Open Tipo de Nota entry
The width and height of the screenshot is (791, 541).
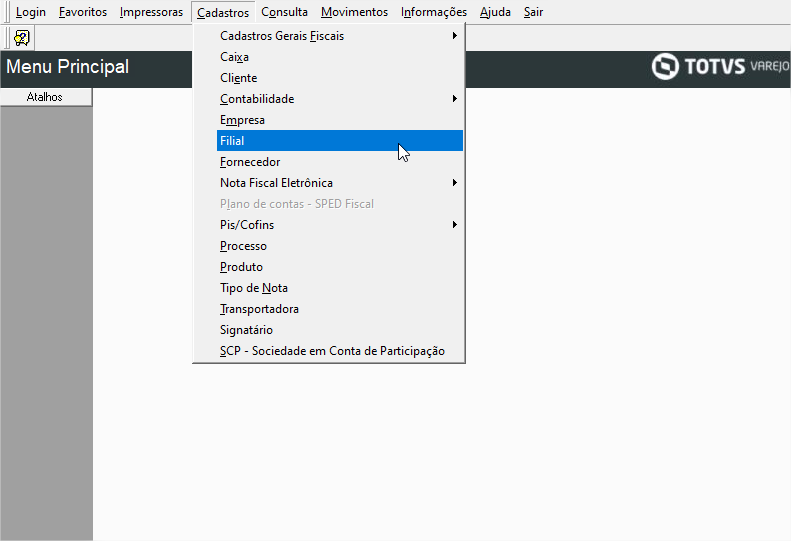tap(340, 288)
